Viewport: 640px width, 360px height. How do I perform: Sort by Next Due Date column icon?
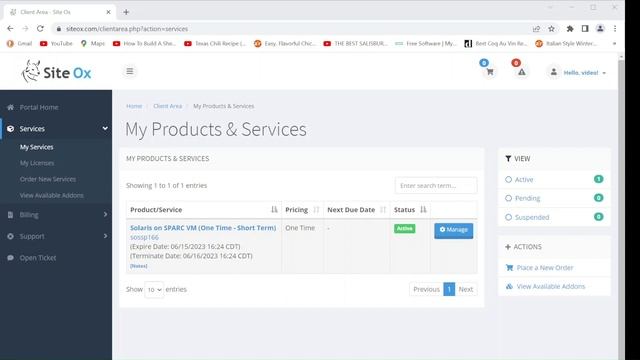tap(382, 209)
